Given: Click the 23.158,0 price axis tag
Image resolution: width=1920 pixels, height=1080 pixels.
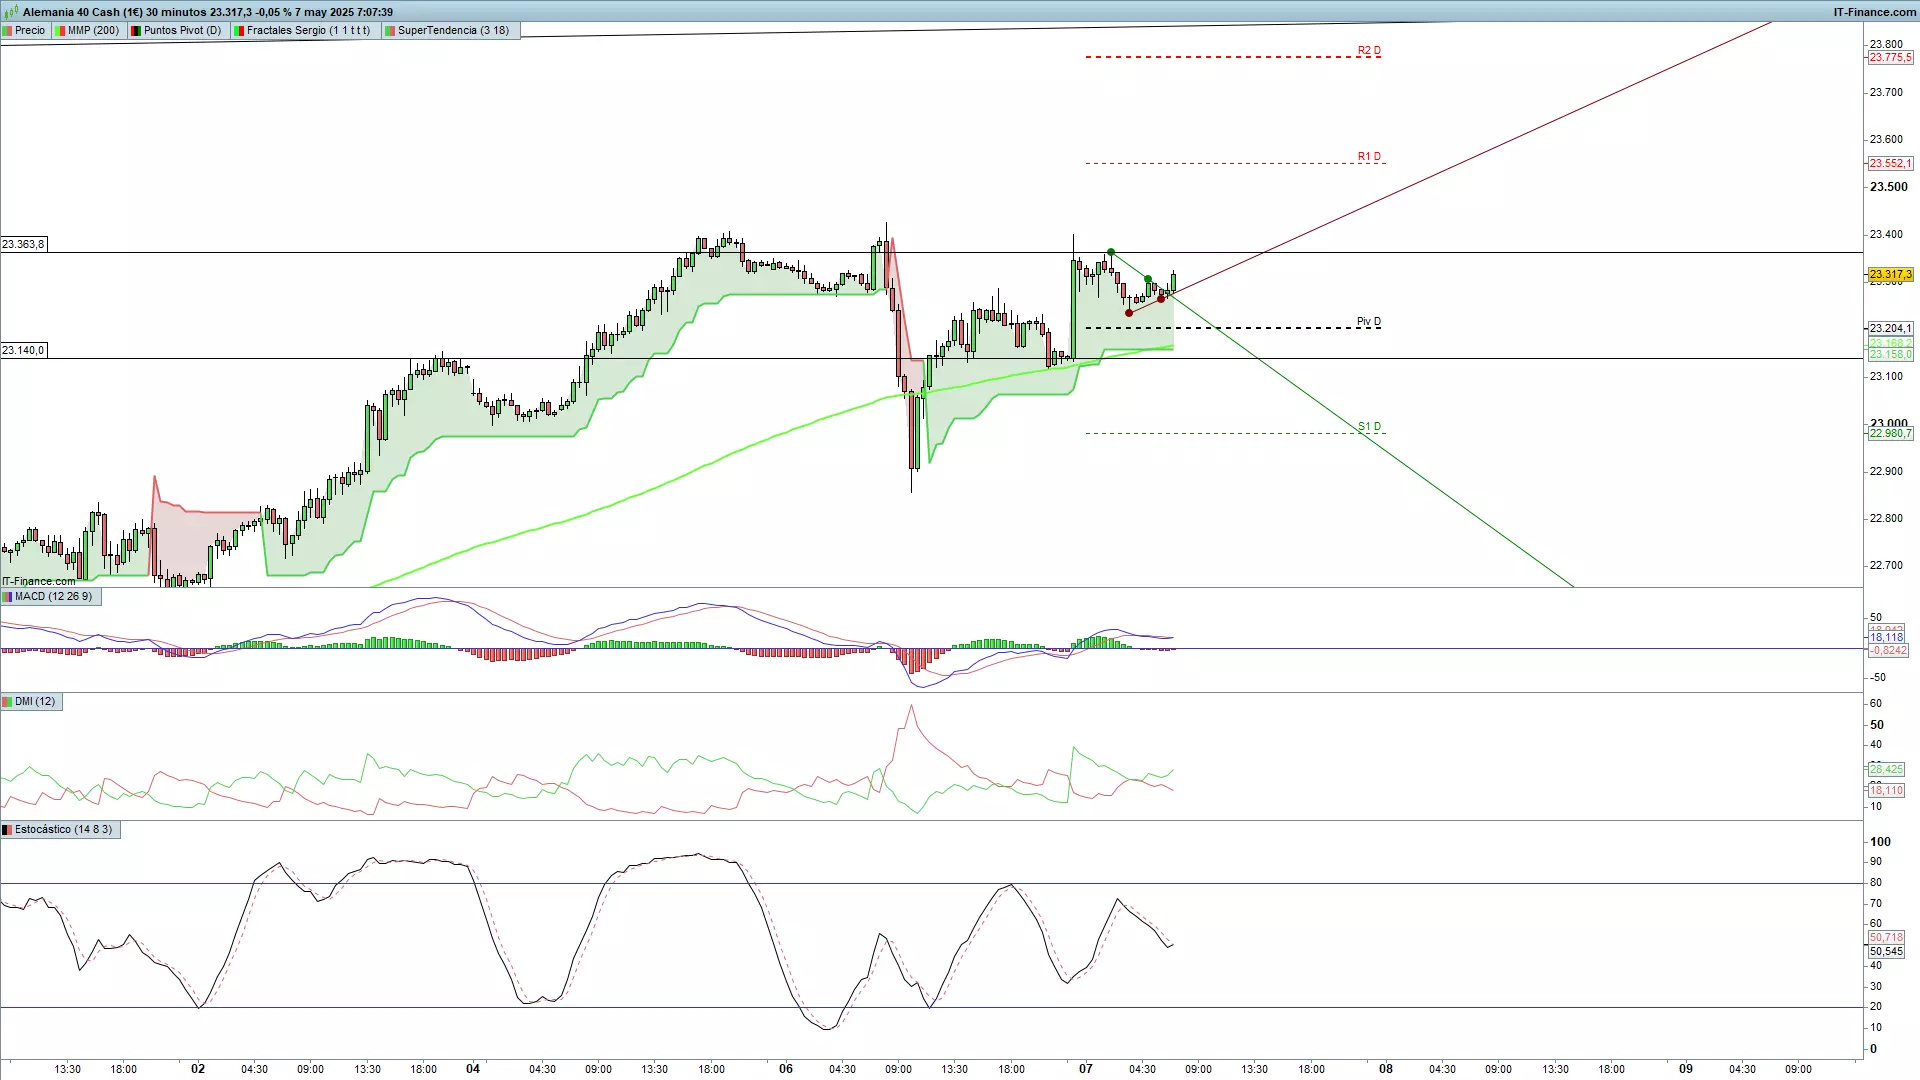Looking at the screenshot, I should 1890,354.
